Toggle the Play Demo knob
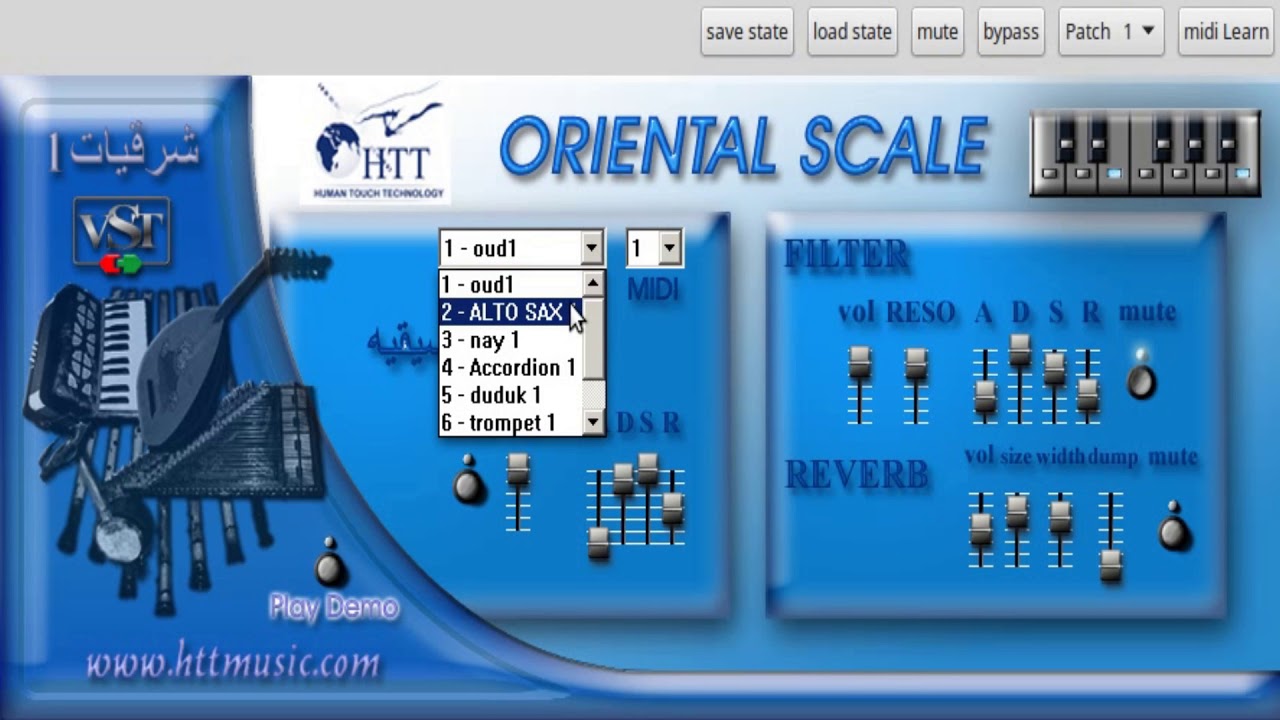Viewport: 1280px width, 720px height. (331, 564)
